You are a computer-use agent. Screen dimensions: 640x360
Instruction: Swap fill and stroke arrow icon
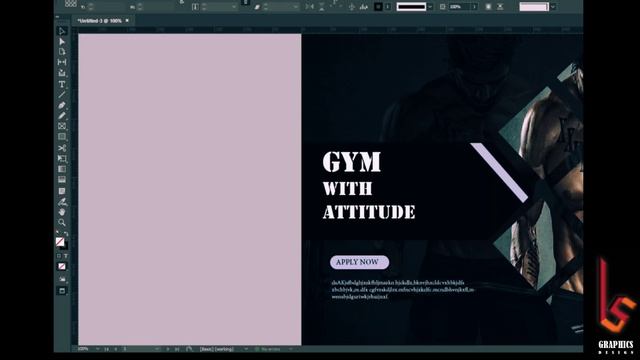click(x=66, y=234)
